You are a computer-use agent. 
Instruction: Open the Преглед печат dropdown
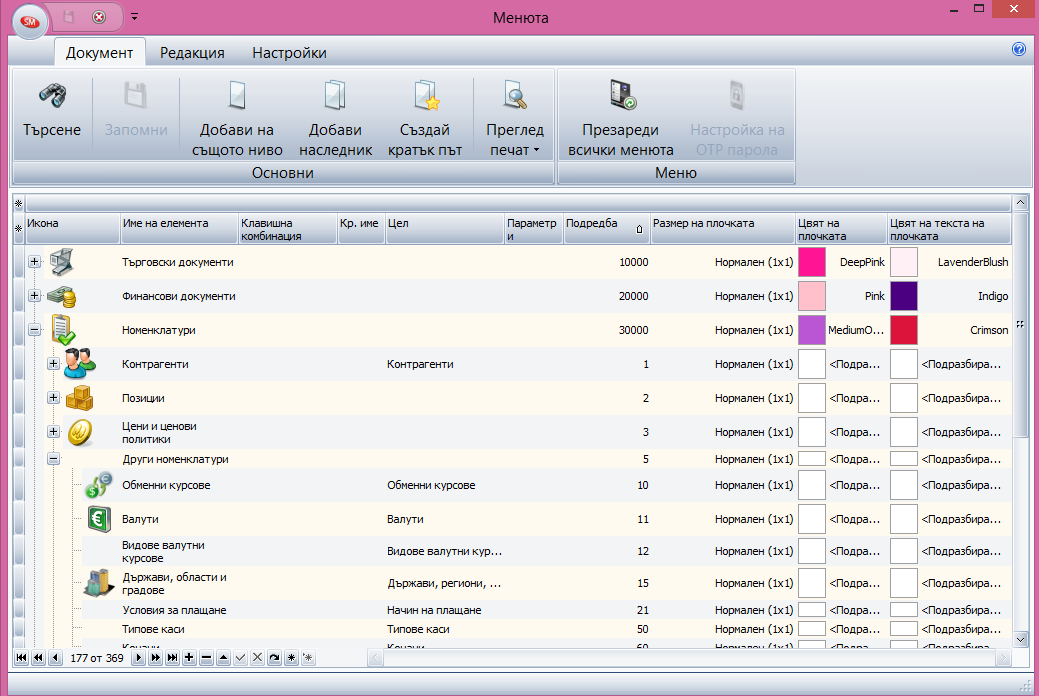(515, 117)
